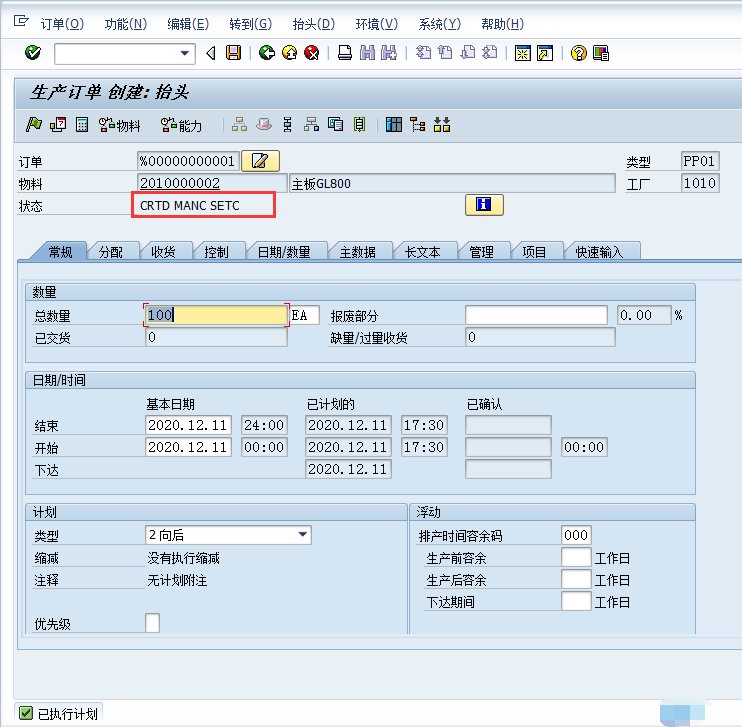Open the 抬头(D) menu
The width and height of the screenshot is (742, 727).
tap(313, 24)
